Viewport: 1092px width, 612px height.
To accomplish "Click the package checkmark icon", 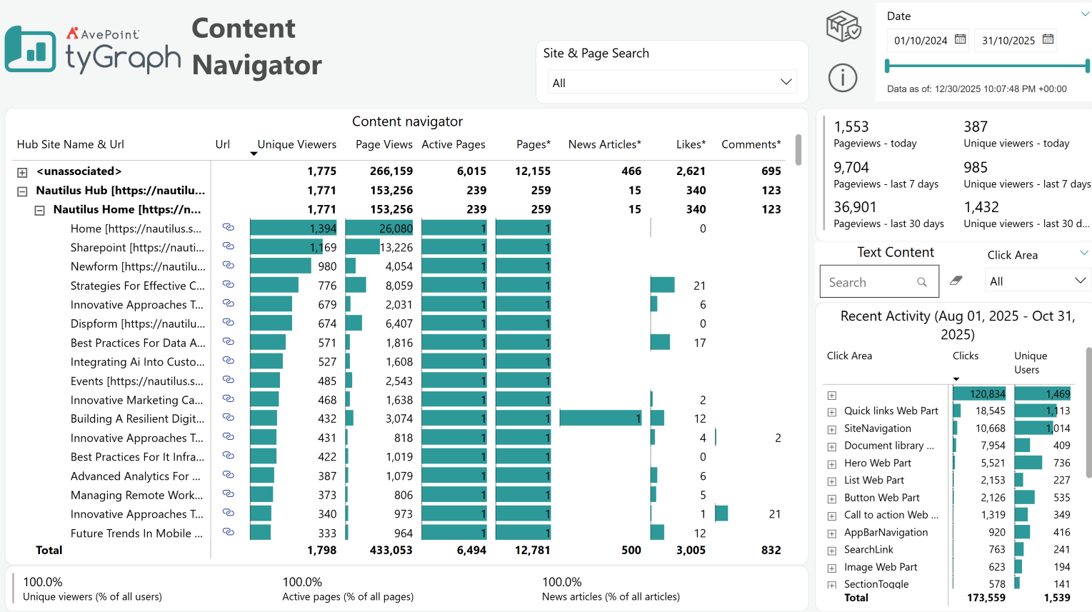I will pyautogui.click(x=843, y=26).
